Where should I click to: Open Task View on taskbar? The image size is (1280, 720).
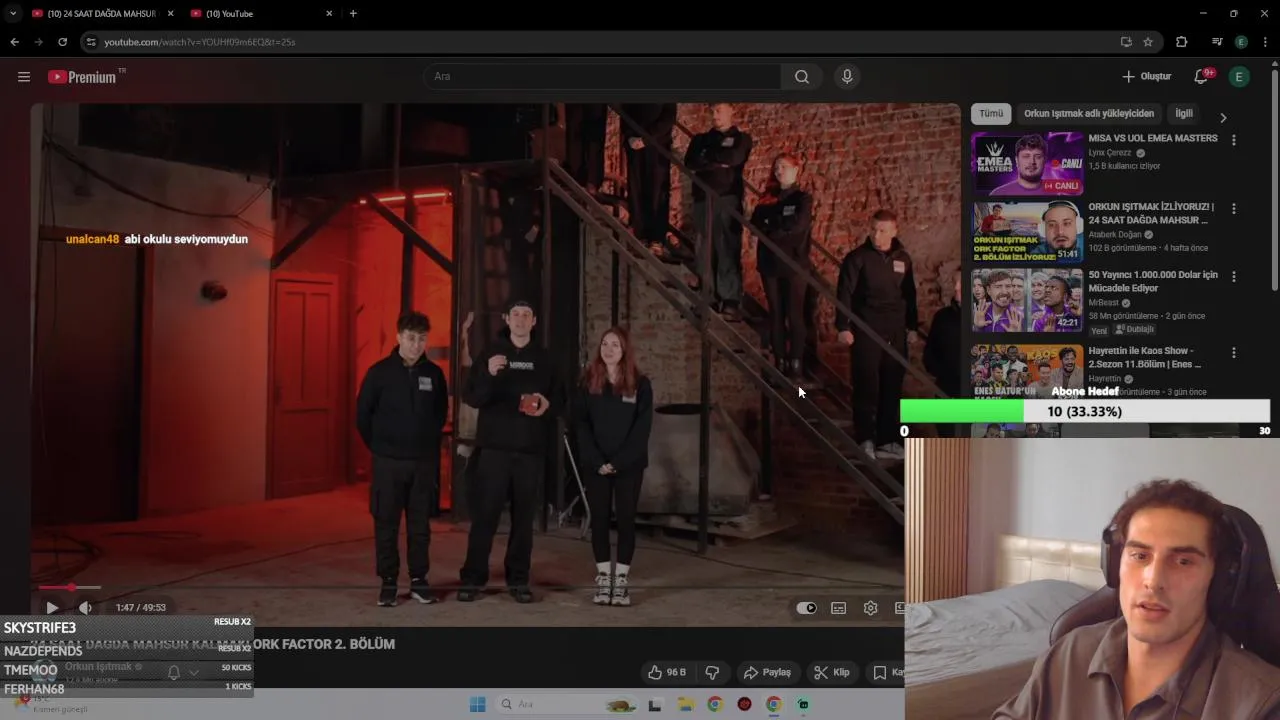(x=655, y=704)
